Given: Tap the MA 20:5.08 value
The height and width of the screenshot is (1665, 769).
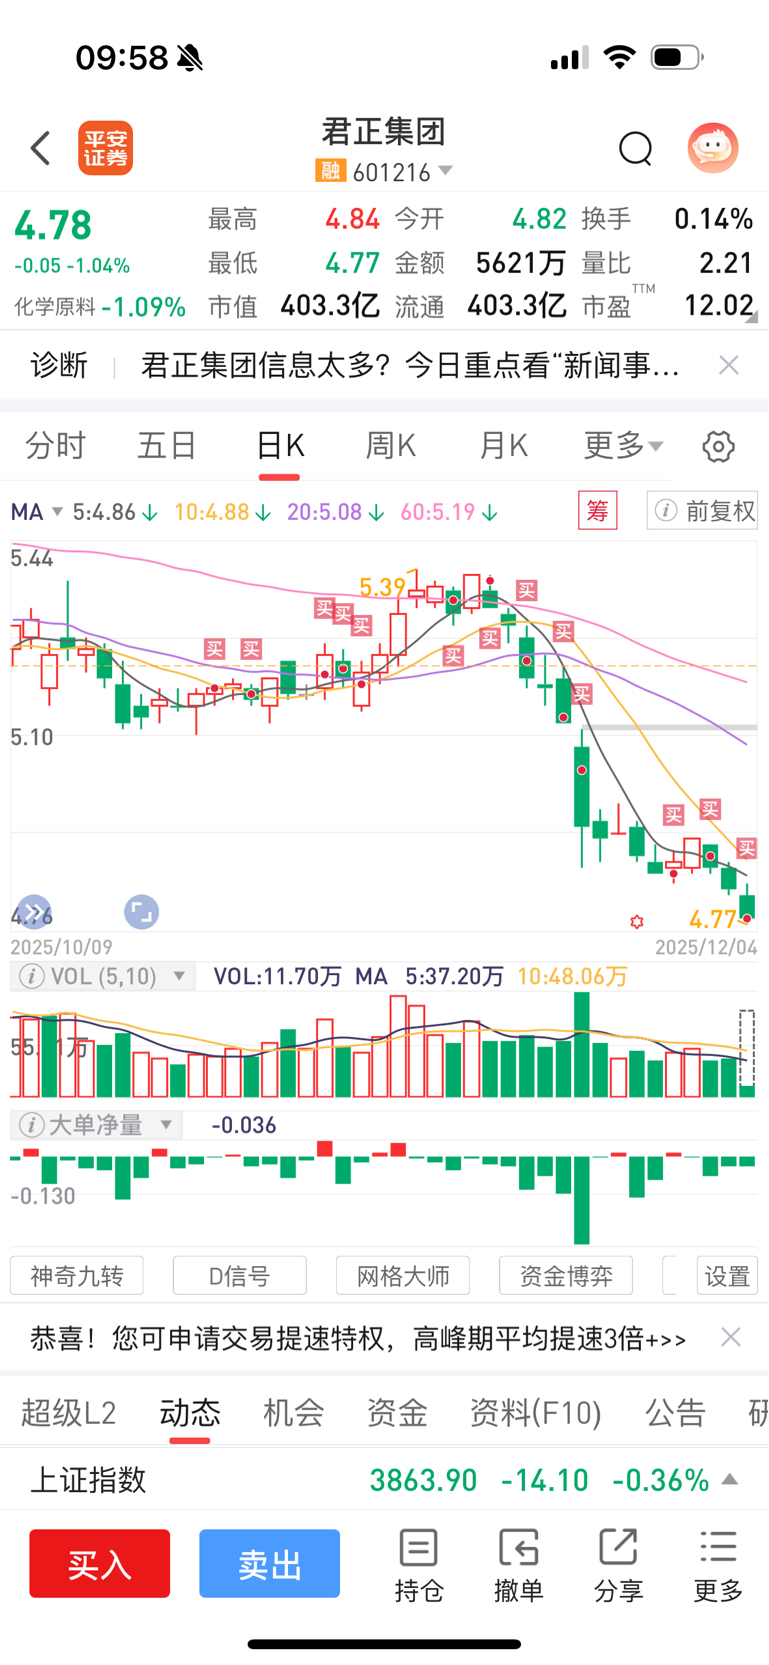Looking at the screenshot, I should click(x=336, y=512).
